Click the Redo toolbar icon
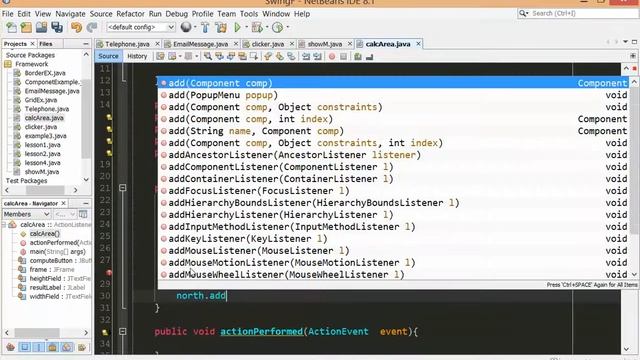Viewport: 640px width, 360px height. [x=92, y=27]
